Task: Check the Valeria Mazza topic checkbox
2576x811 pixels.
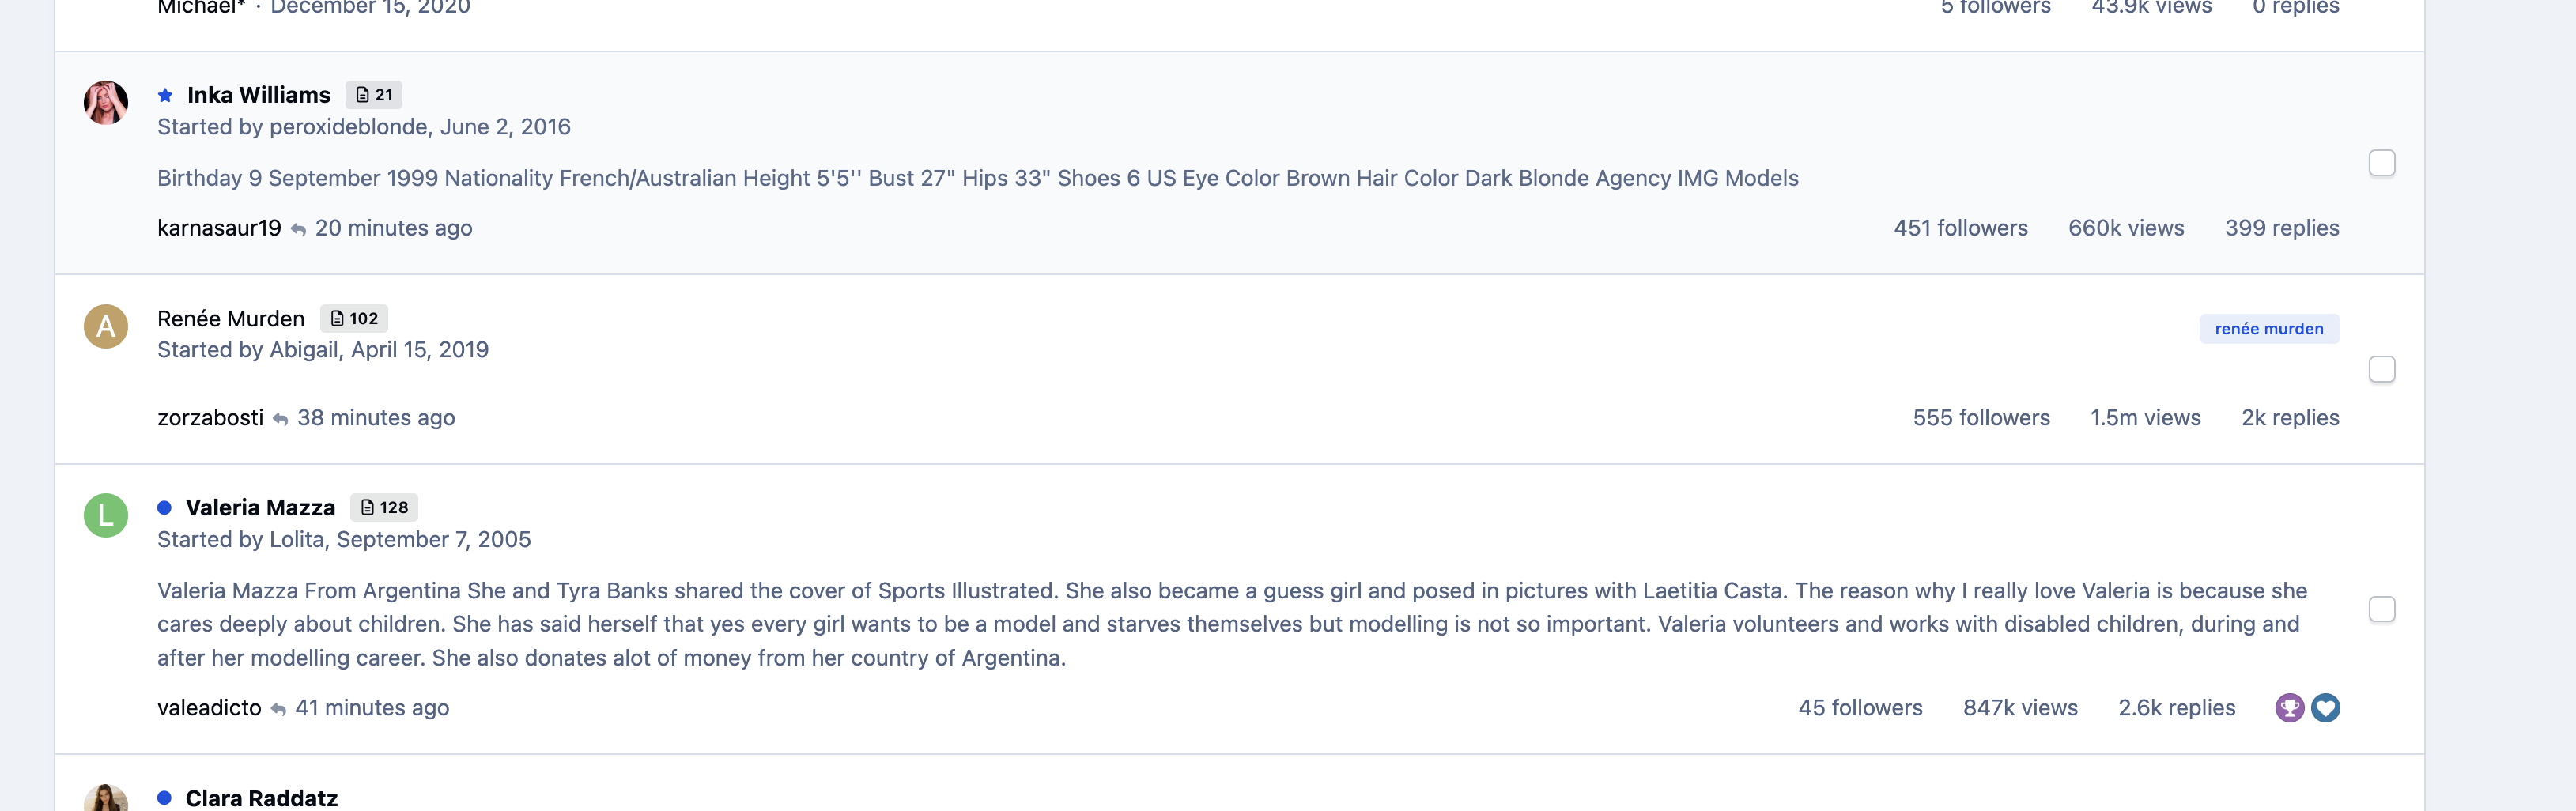Action: tap(2381, 609)
